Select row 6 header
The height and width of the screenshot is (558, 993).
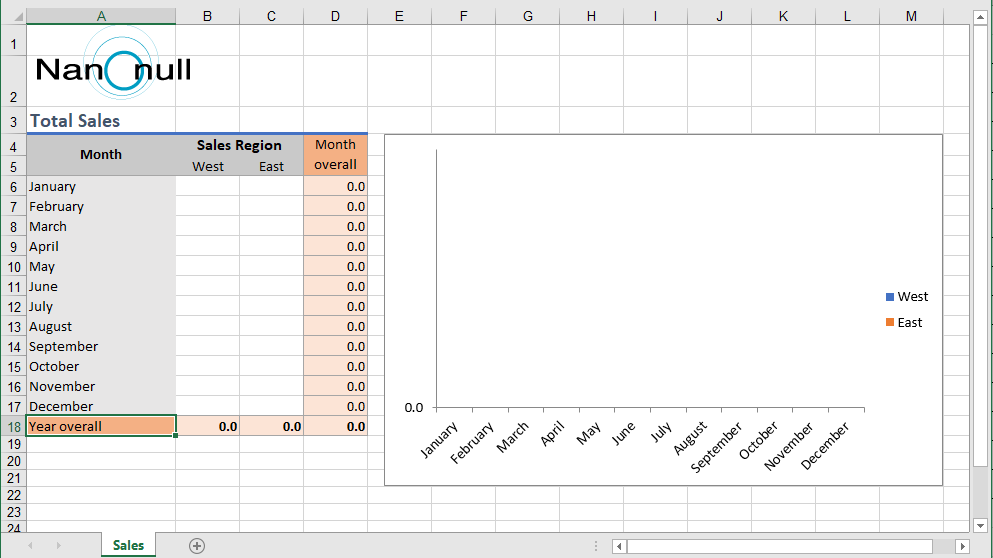(13, 187)
